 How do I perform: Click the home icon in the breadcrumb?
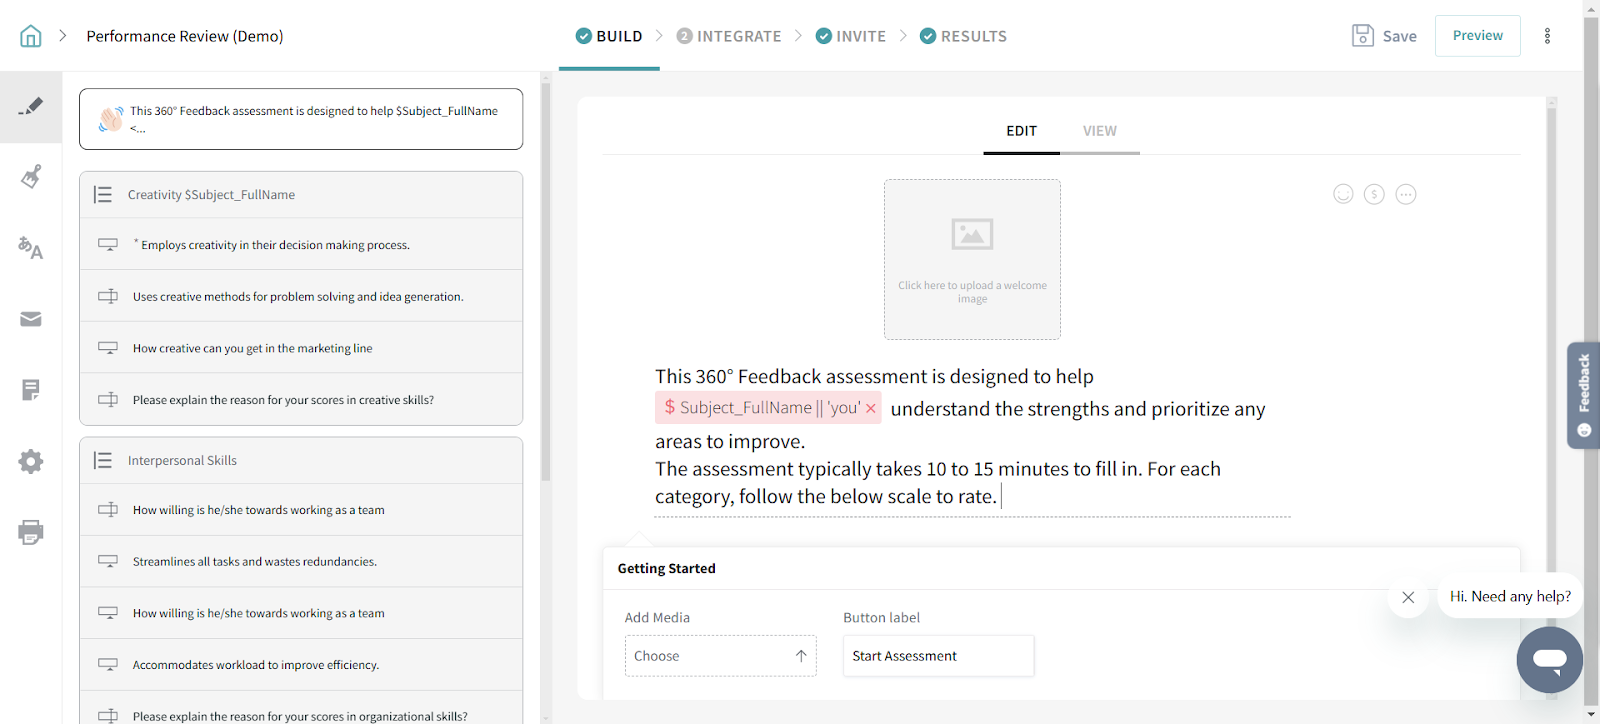(31, 36)
